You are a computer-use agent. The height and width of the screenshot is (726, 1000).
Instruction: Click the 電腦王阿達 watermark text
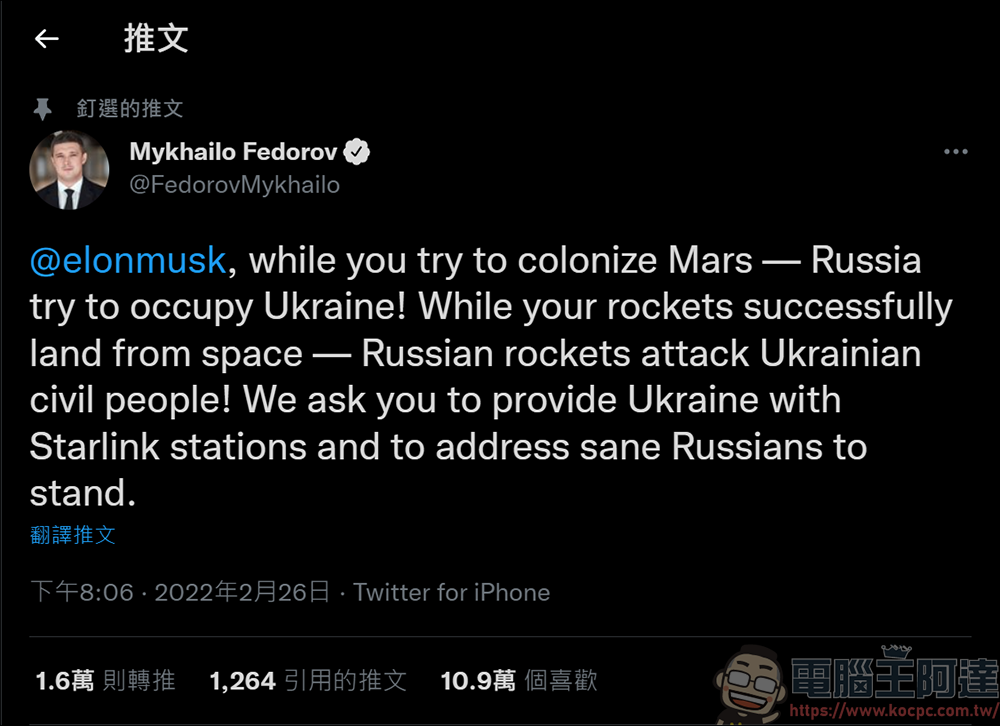[893, 678]
